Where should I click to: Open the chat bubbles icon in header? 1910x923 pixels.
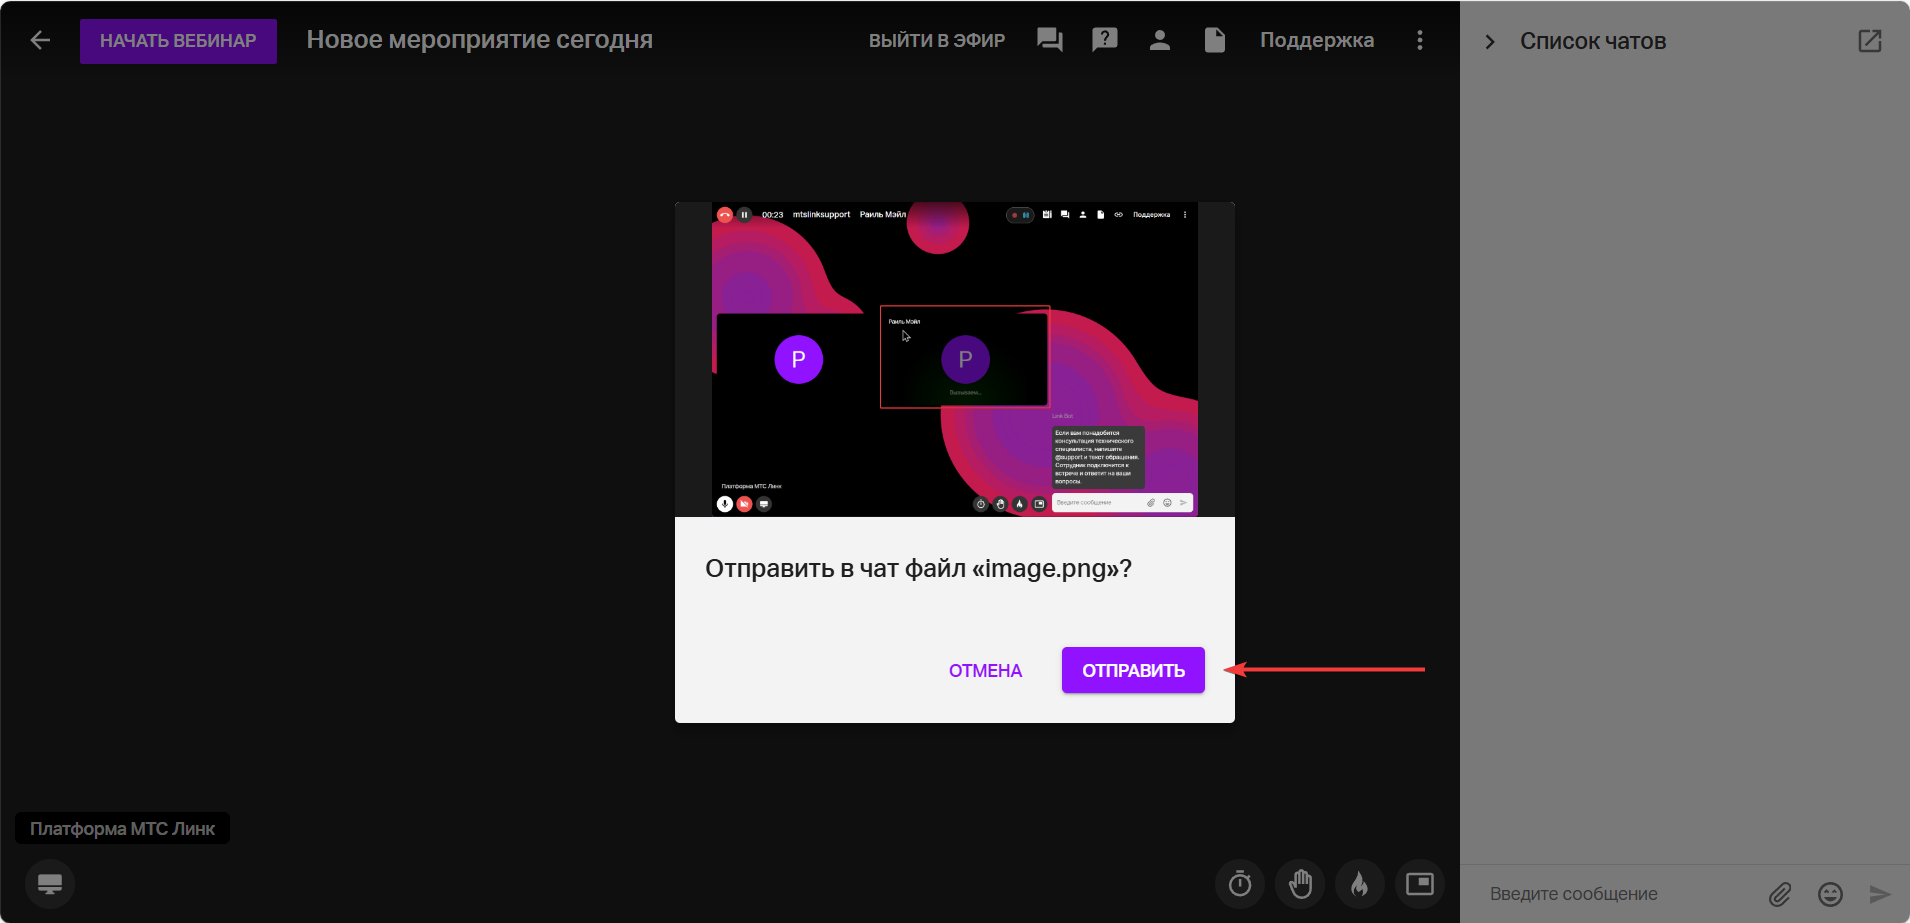pyautogui.click(x=1049, y=40)
